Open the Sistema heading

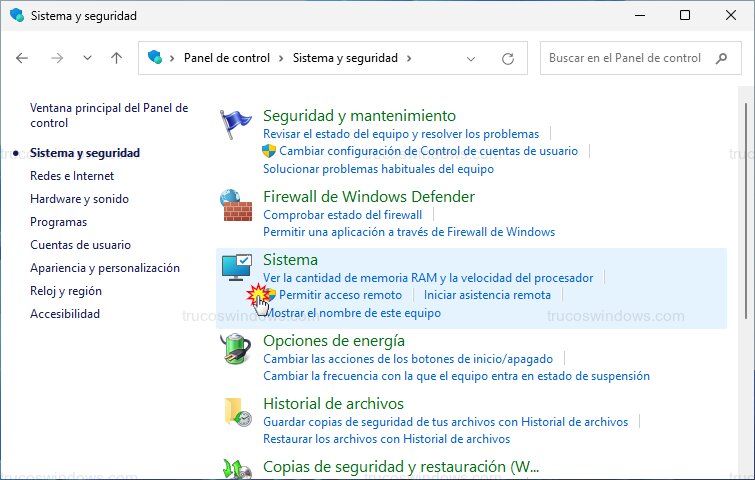click(x=290, y=259)
